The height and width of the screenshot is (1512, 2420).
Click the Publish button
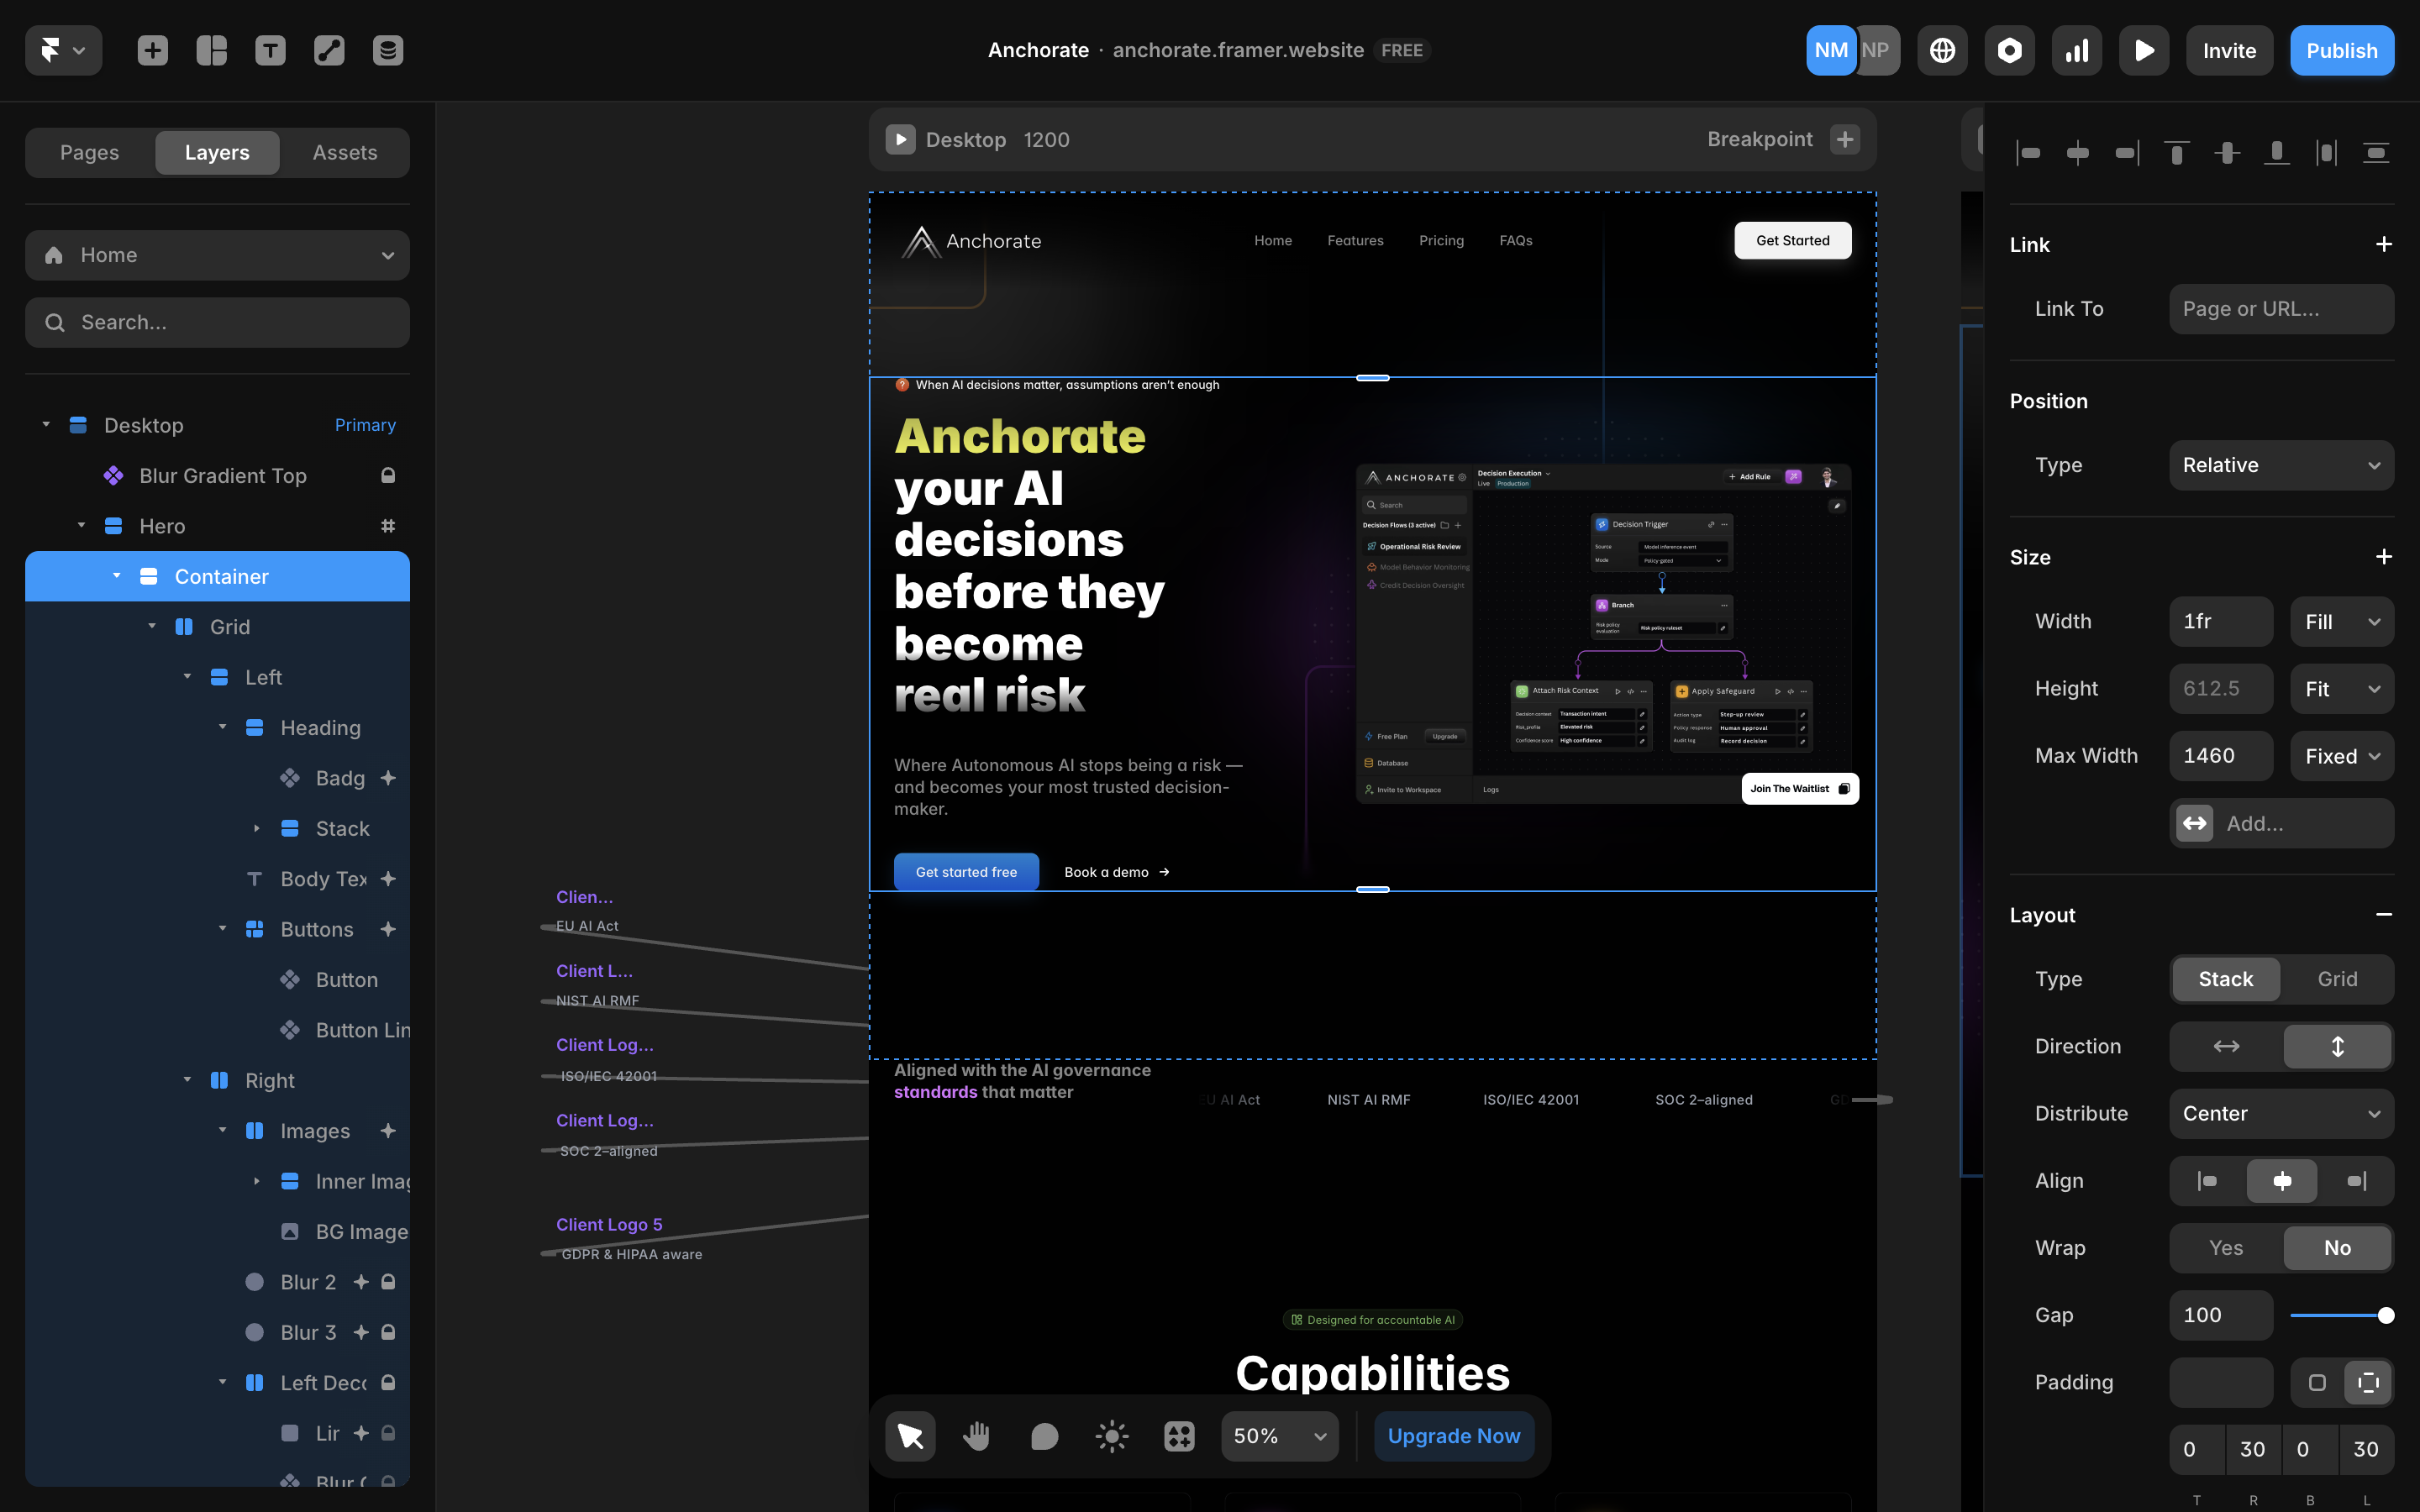click(x=2341, y=50)
